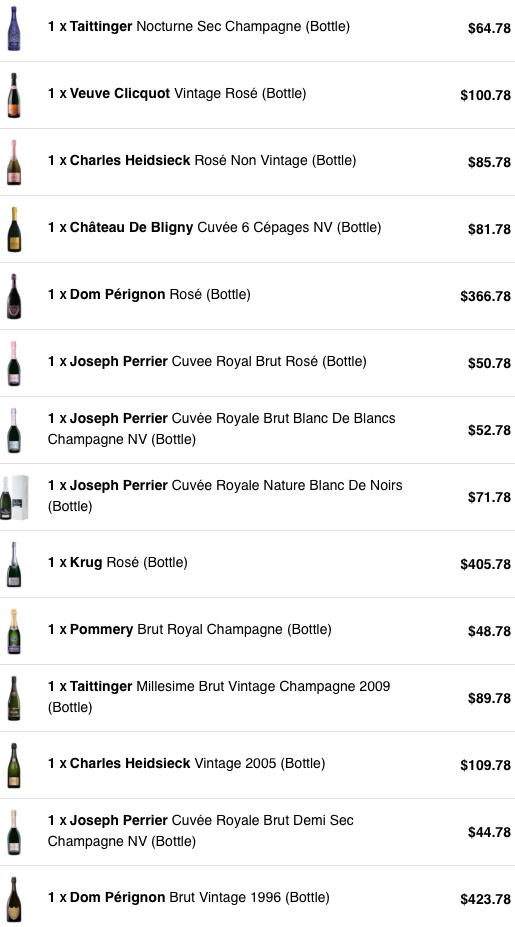Click the Taittinger Nocturne blue bottle thumbnail
Screen dimensions: 515x927
coord(14,28)
